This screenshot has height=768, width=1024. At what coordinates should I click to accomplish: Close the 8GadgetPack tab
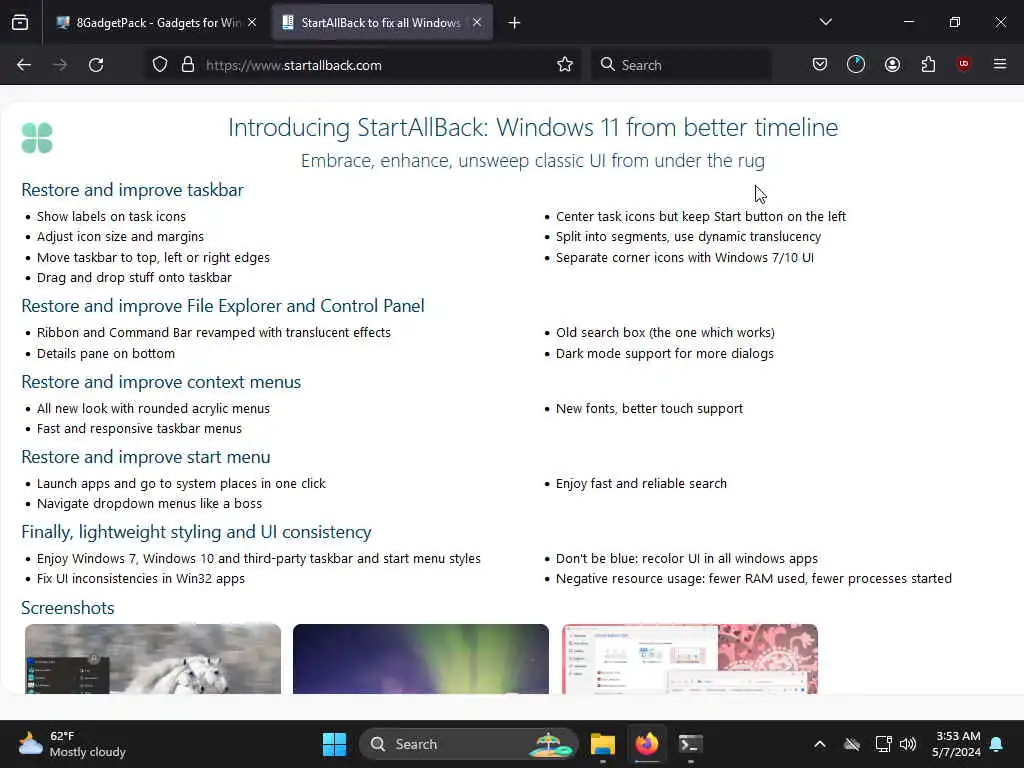252,23
